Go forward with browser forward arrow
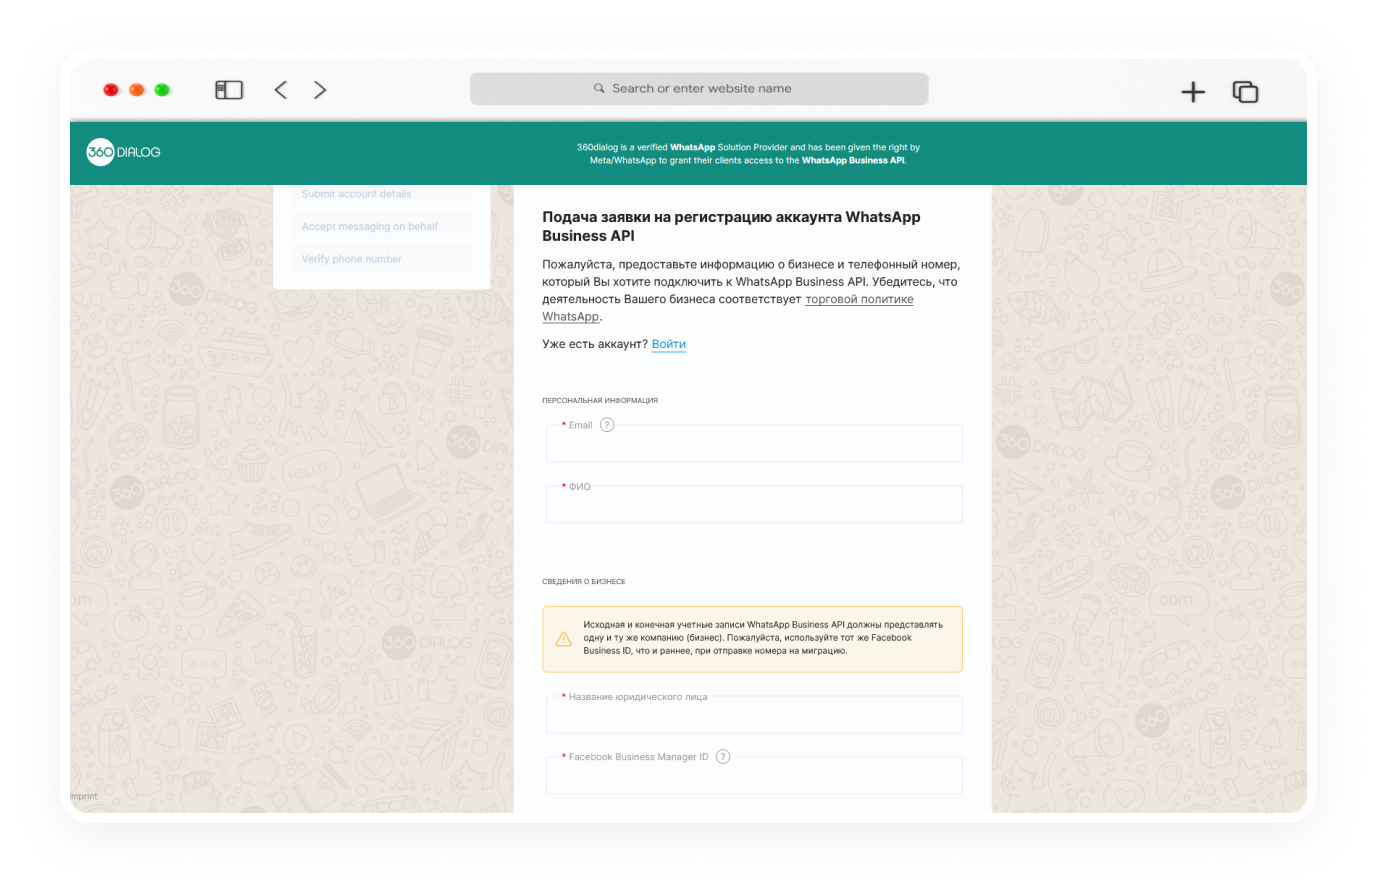The height and width of the screenshot is (894, 1377). (x=320, y=90)
